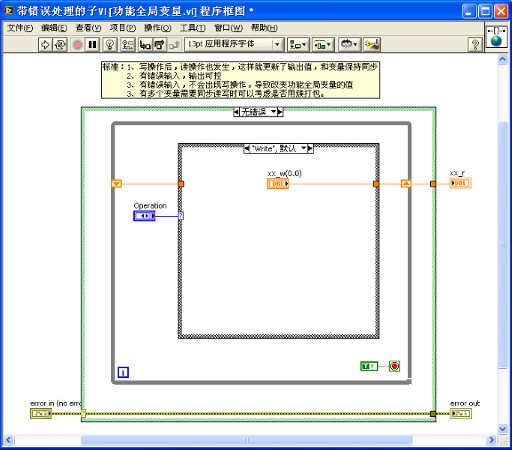Click the loop stop conditional terminal
The height and width of the screenshot is (450, 512).
395,366
